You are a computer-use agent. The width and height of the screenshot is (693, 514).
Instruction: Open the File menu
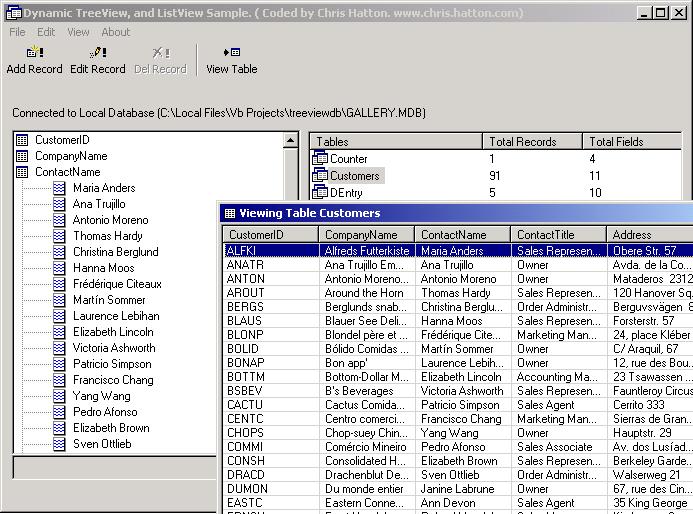17,32
